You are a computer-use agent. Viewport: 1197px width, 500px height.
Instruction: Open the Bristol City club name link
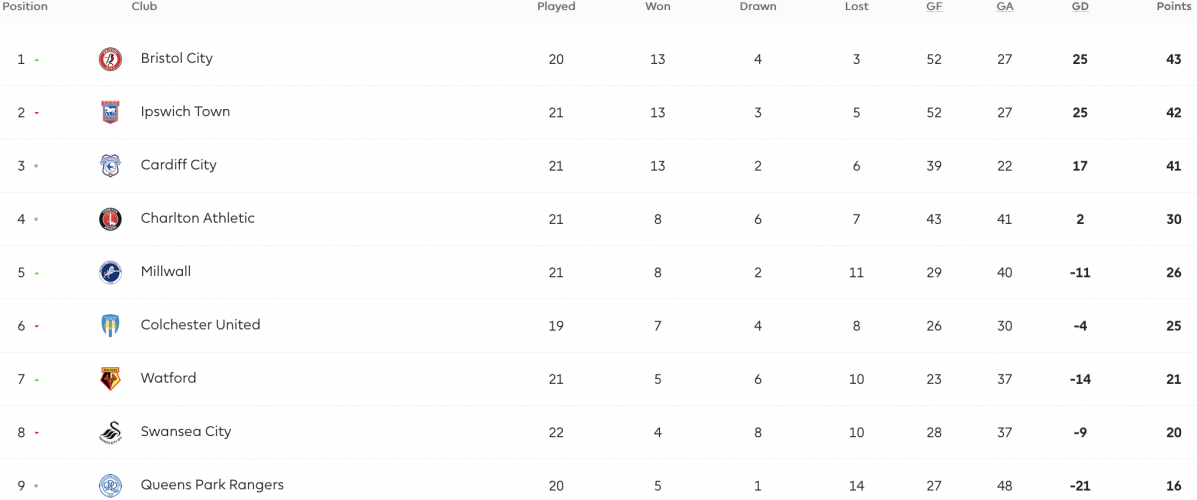coord(176,58)
